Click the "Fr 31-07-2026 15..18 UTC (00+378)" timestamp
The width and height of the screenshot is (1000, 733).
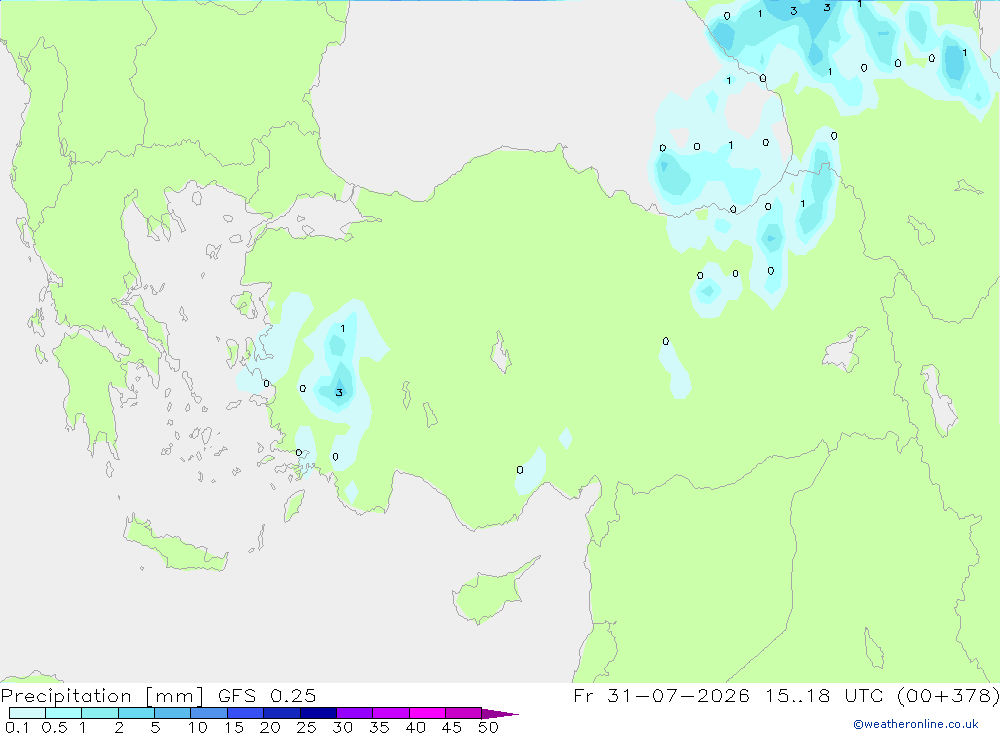(x=786, y=695)
